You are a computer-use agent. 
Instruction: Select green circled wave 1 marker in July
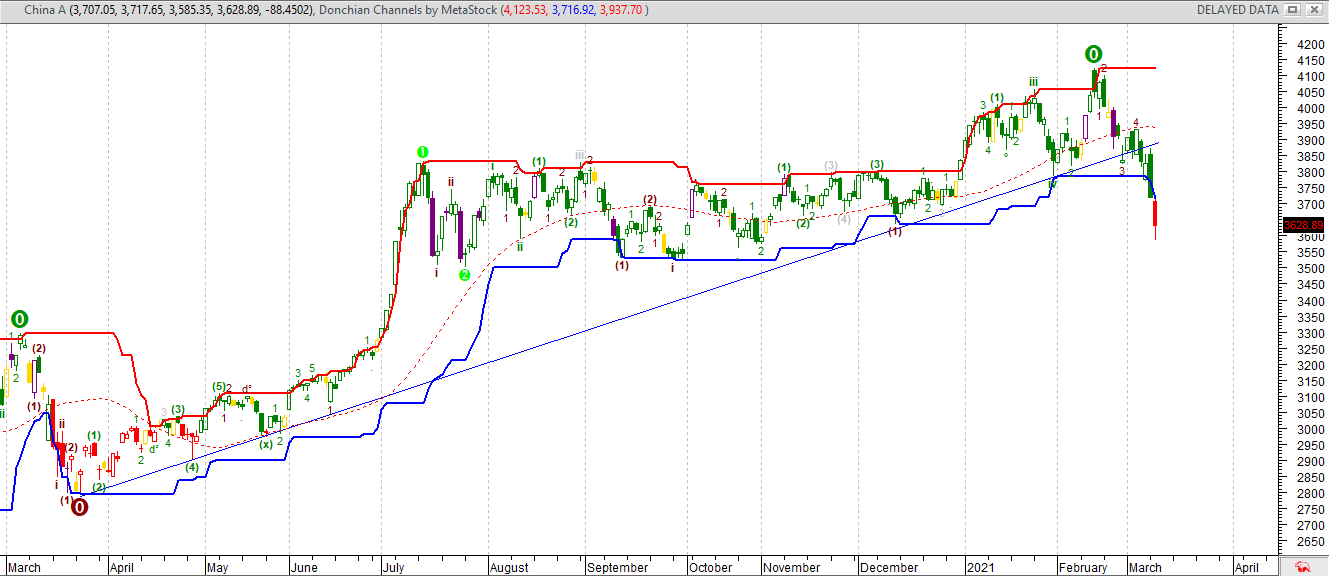(423, 152)
